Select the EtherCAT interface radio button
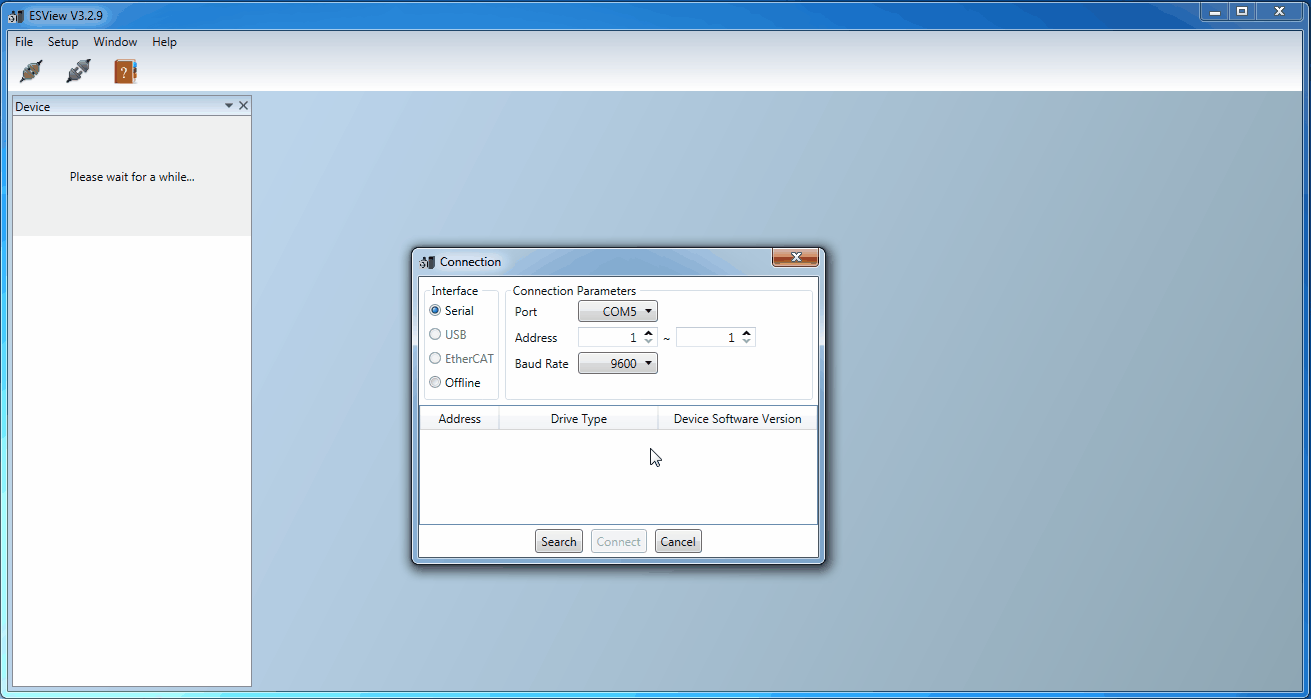This screenshot has width=1311, height=699. click(x=435, y=358)
